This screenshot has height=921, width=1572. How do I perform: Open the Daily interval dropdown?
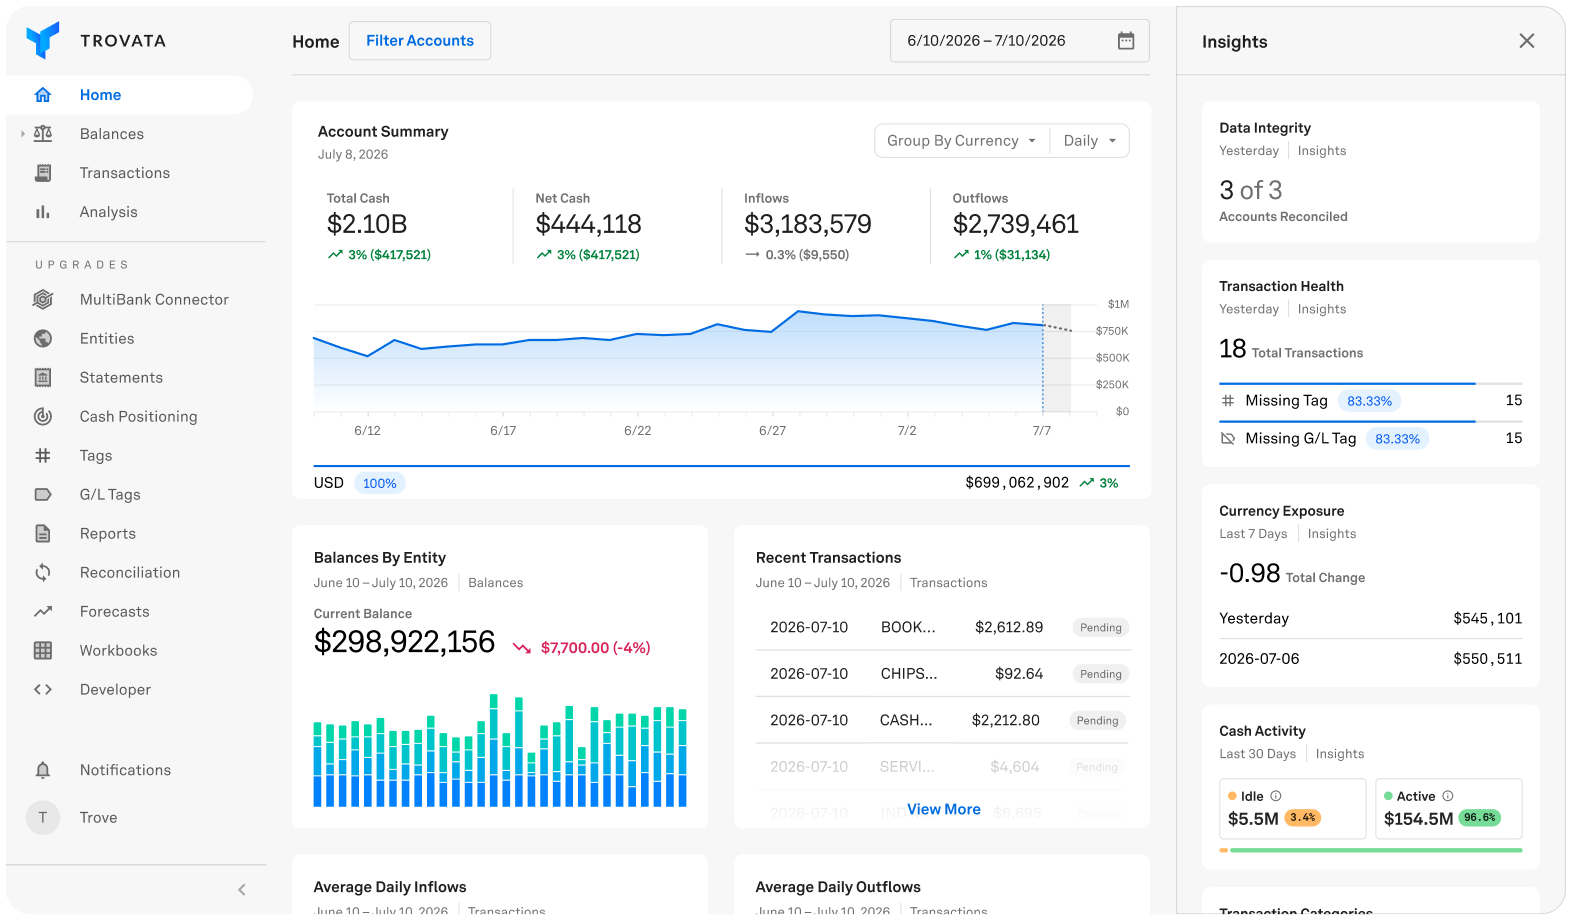(1090, 141)
